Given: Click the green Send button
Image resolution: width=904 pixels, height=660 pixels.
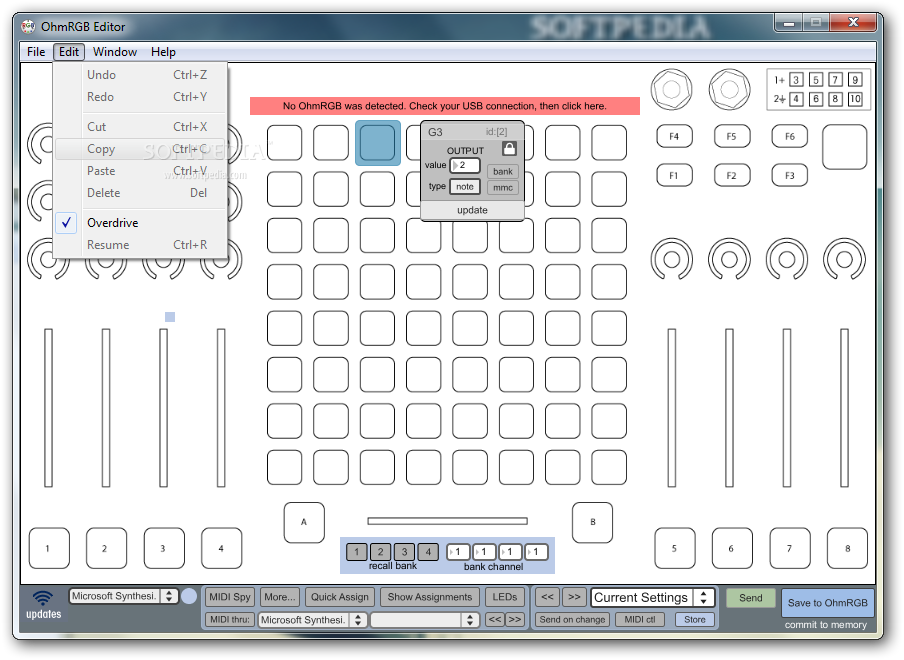Looking at the screenshot, I should pos(750,598).
